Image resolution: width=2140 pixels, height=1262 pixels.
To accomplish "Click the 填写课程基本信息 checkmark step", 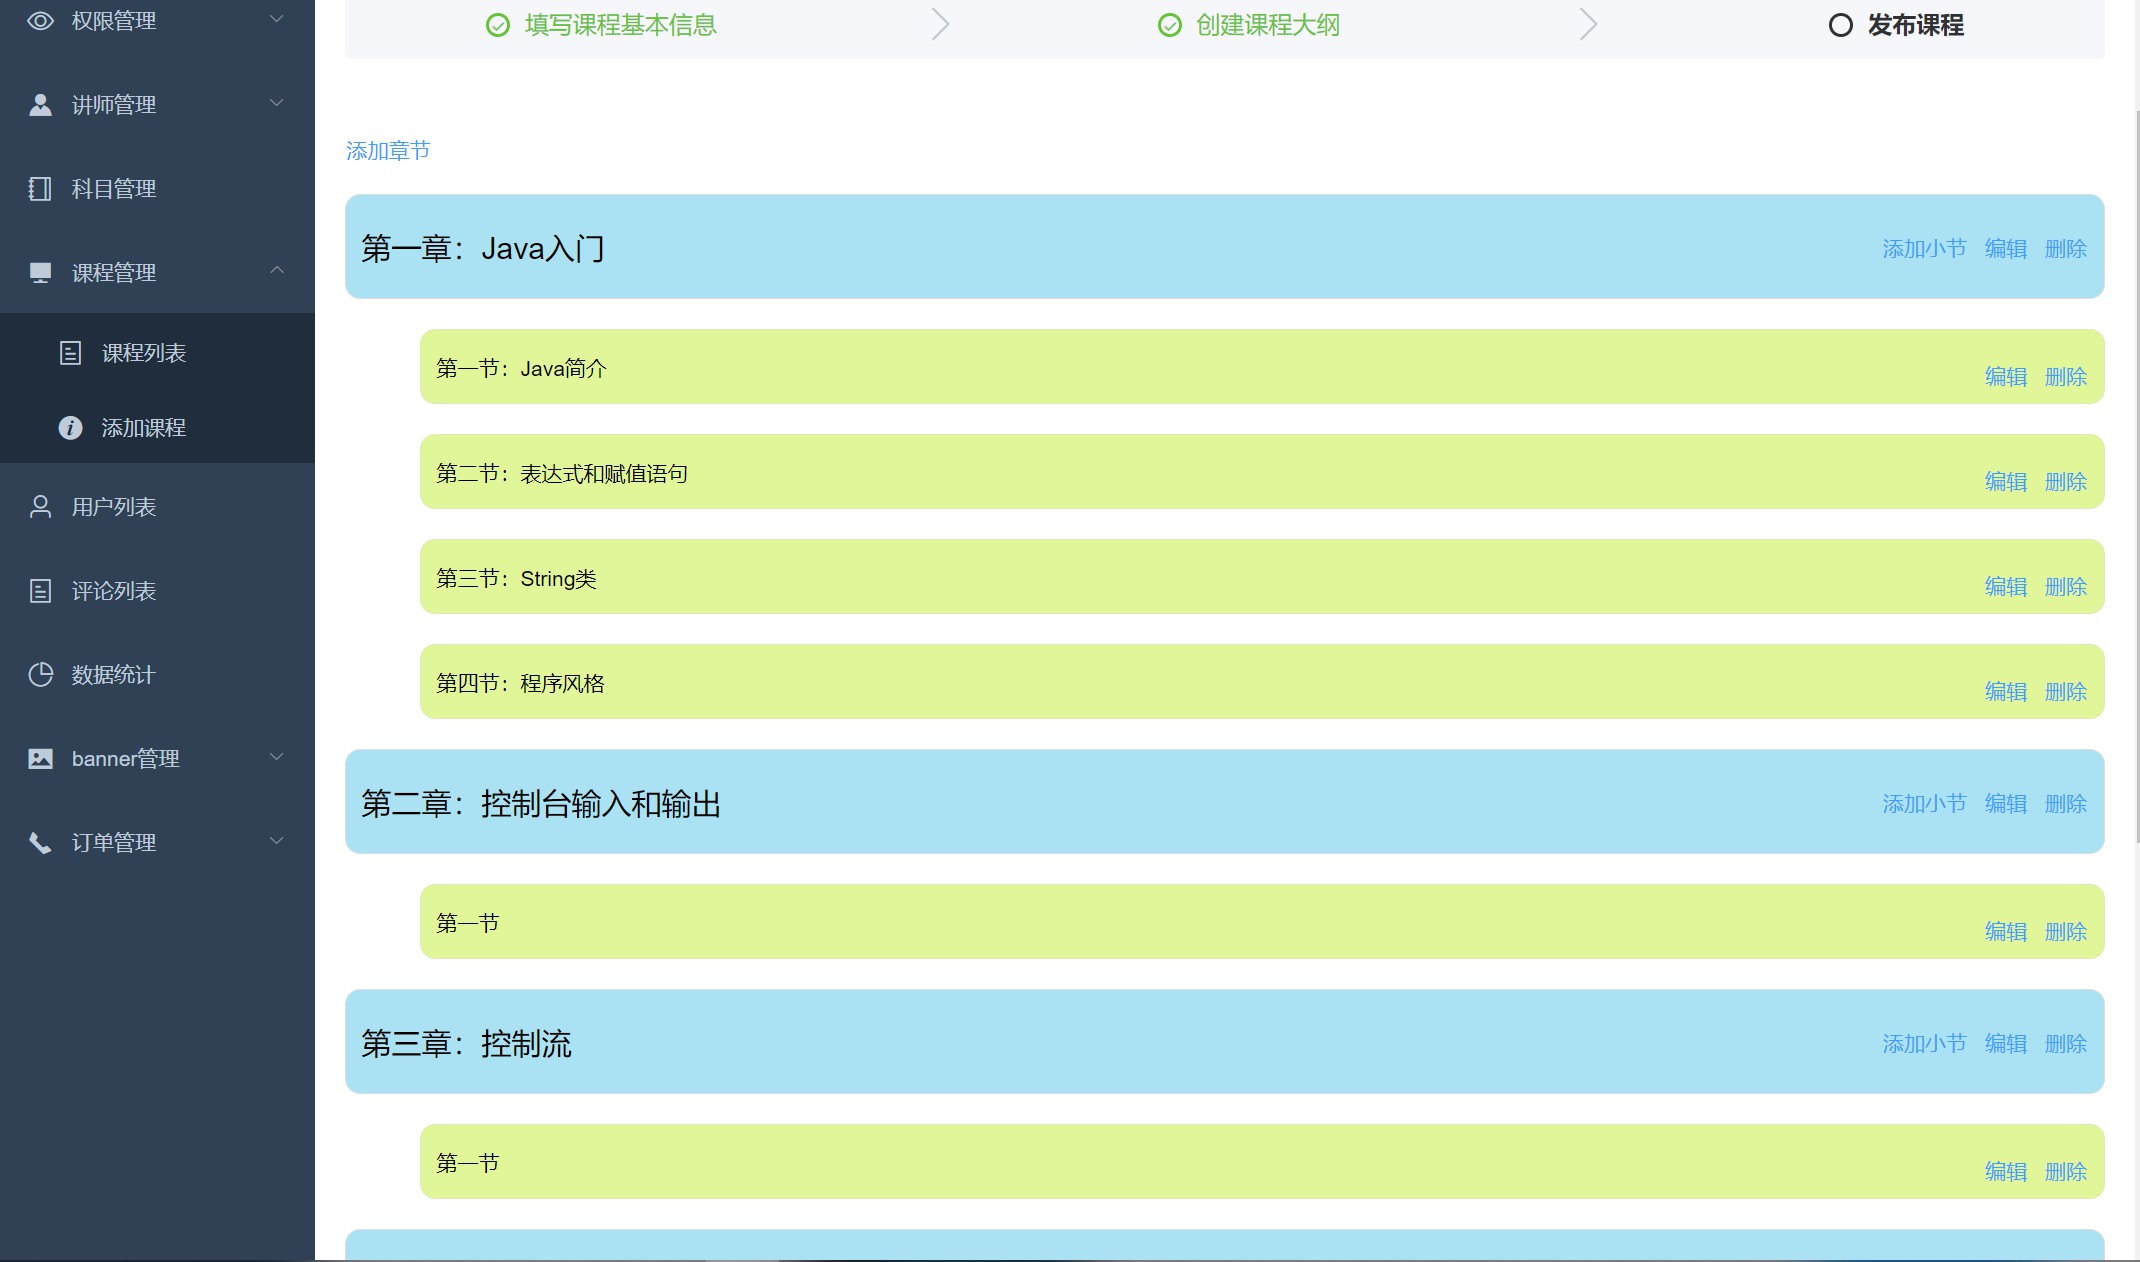I will click(497, 25).
